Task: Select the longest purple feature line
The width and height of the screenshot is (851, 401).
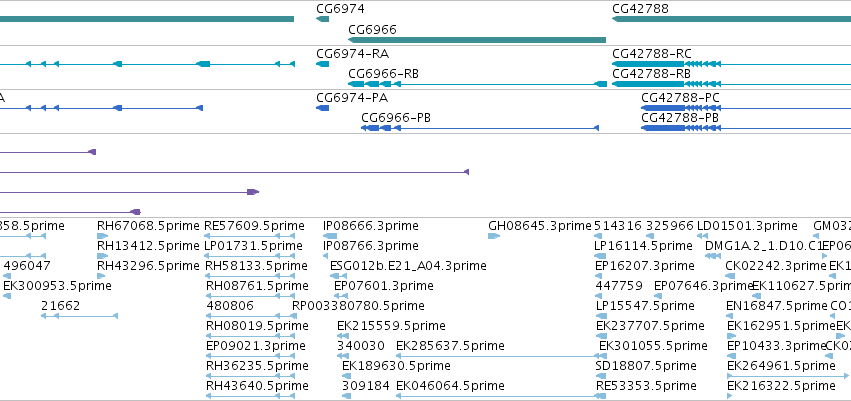Action: point(234,172)
